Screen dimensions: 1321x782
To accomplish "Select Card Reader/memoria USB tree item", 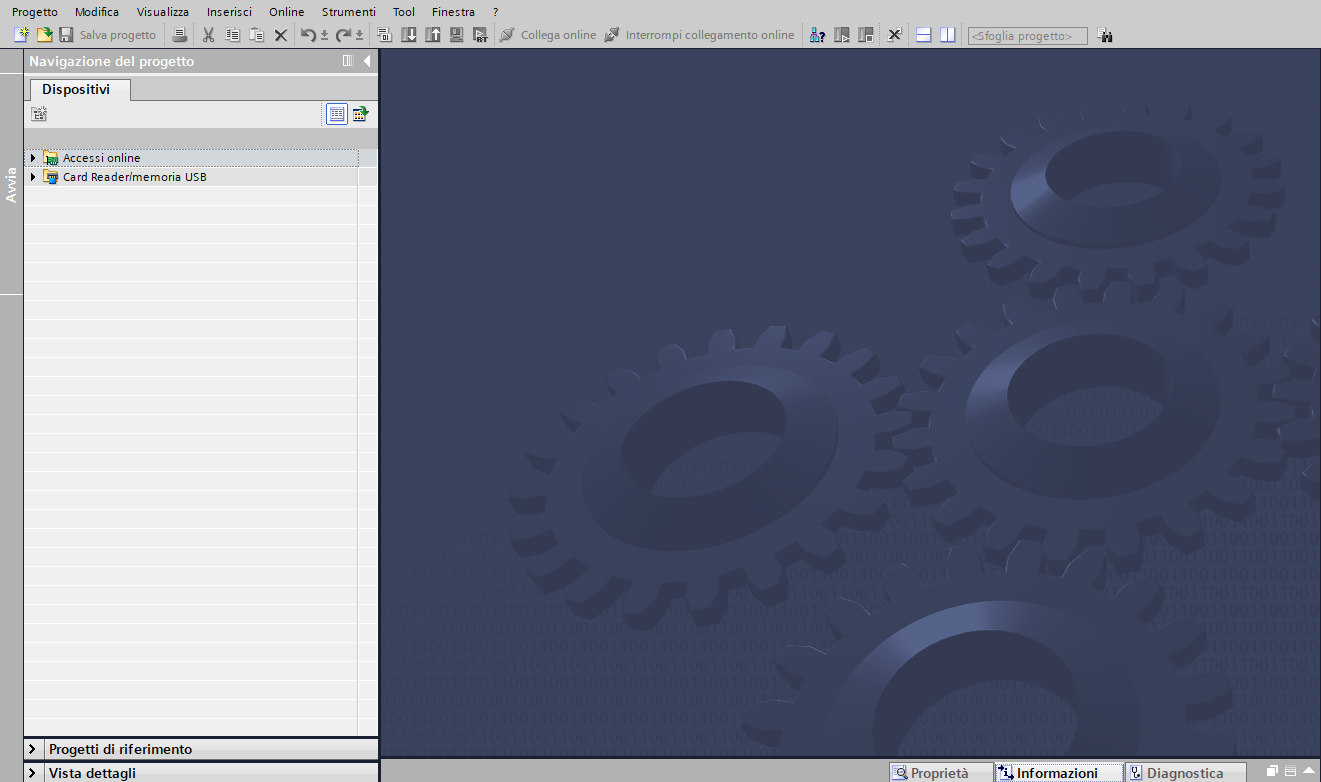I will tap(134, 177).
